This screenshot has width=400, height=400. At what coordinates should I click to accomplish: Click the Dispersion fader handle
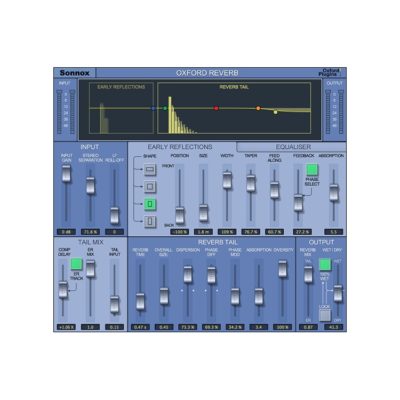pos(188,274)
